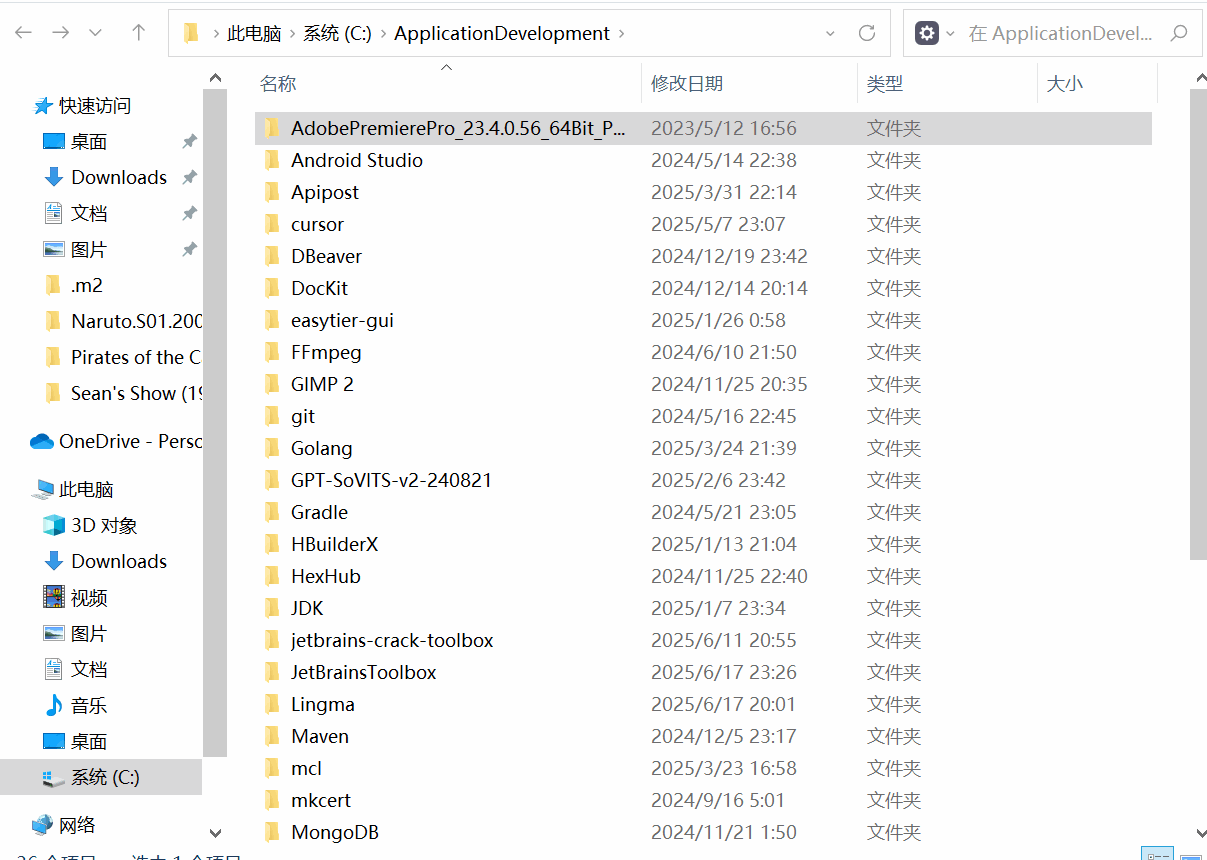Open pinned 图片 under quick access
The width and height of the screenshot is (1207, 860).
pos(89,249)
